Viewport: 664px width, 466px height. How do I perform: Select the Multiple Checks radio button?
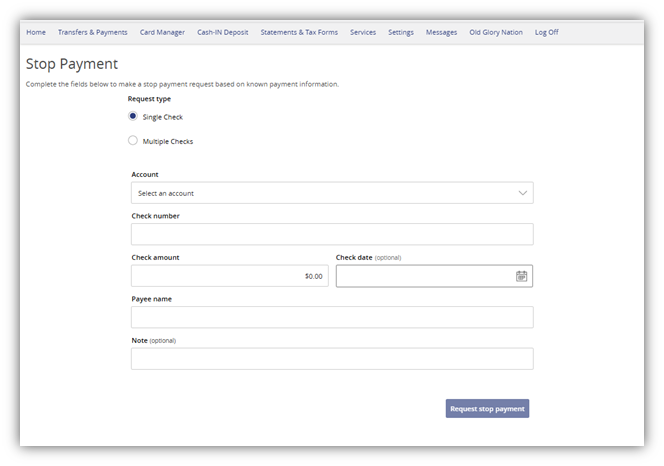(133, 141)
